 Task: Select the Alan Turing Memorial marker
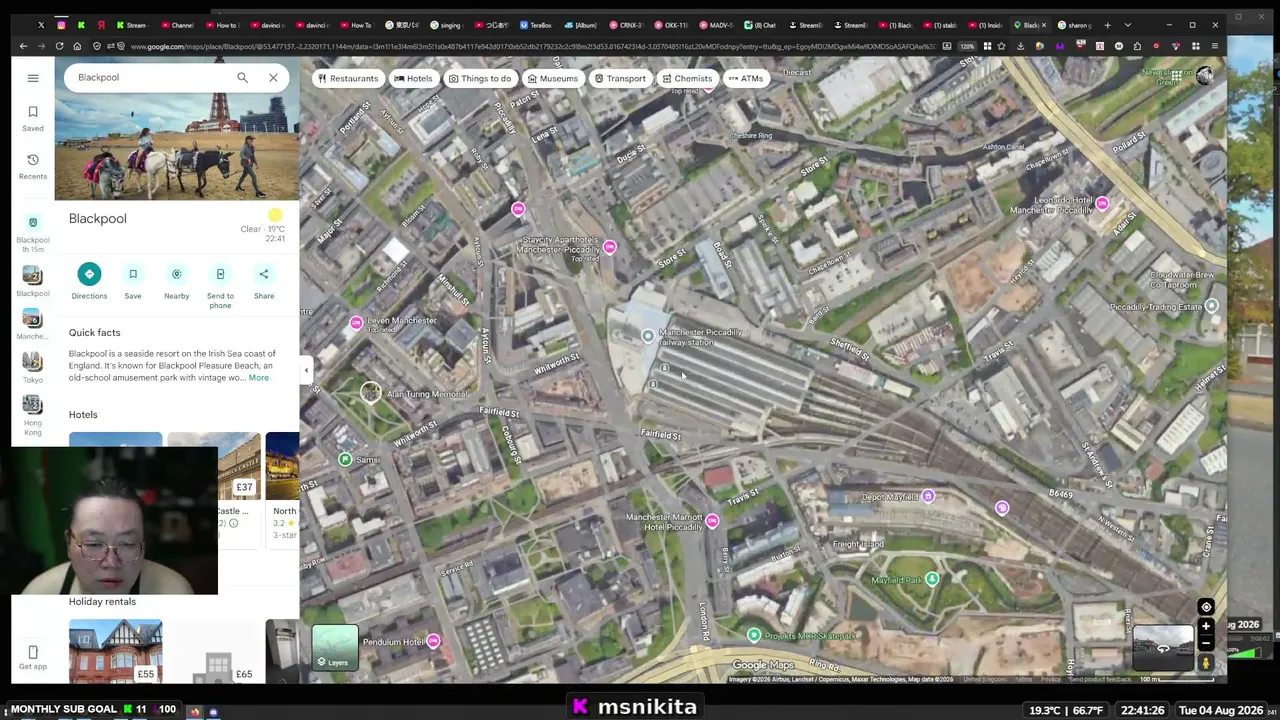click(x=371, y=393)
